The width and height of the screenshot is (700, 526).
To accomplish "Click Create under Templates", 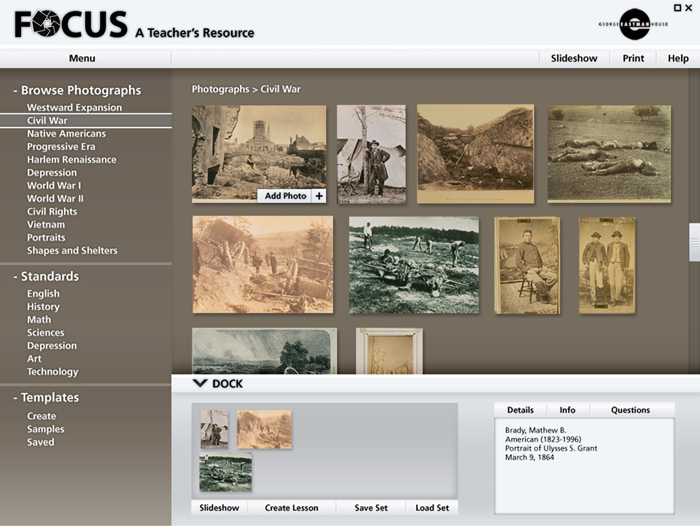I will (42, 416).
